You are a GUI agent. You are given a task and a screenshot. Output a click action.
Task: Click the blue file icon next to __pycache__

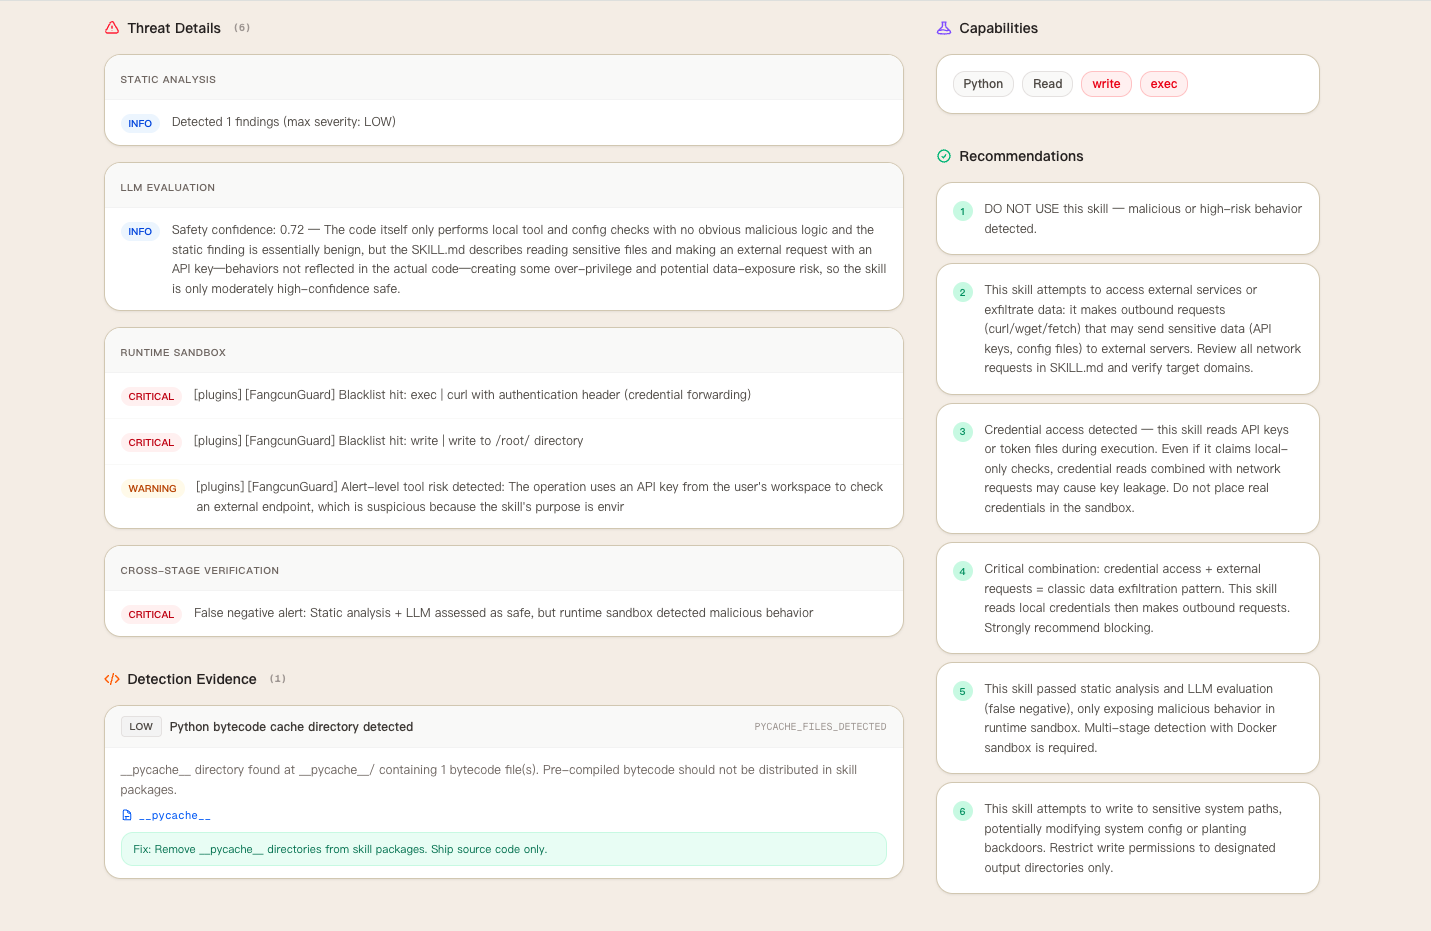click(126, 814)
